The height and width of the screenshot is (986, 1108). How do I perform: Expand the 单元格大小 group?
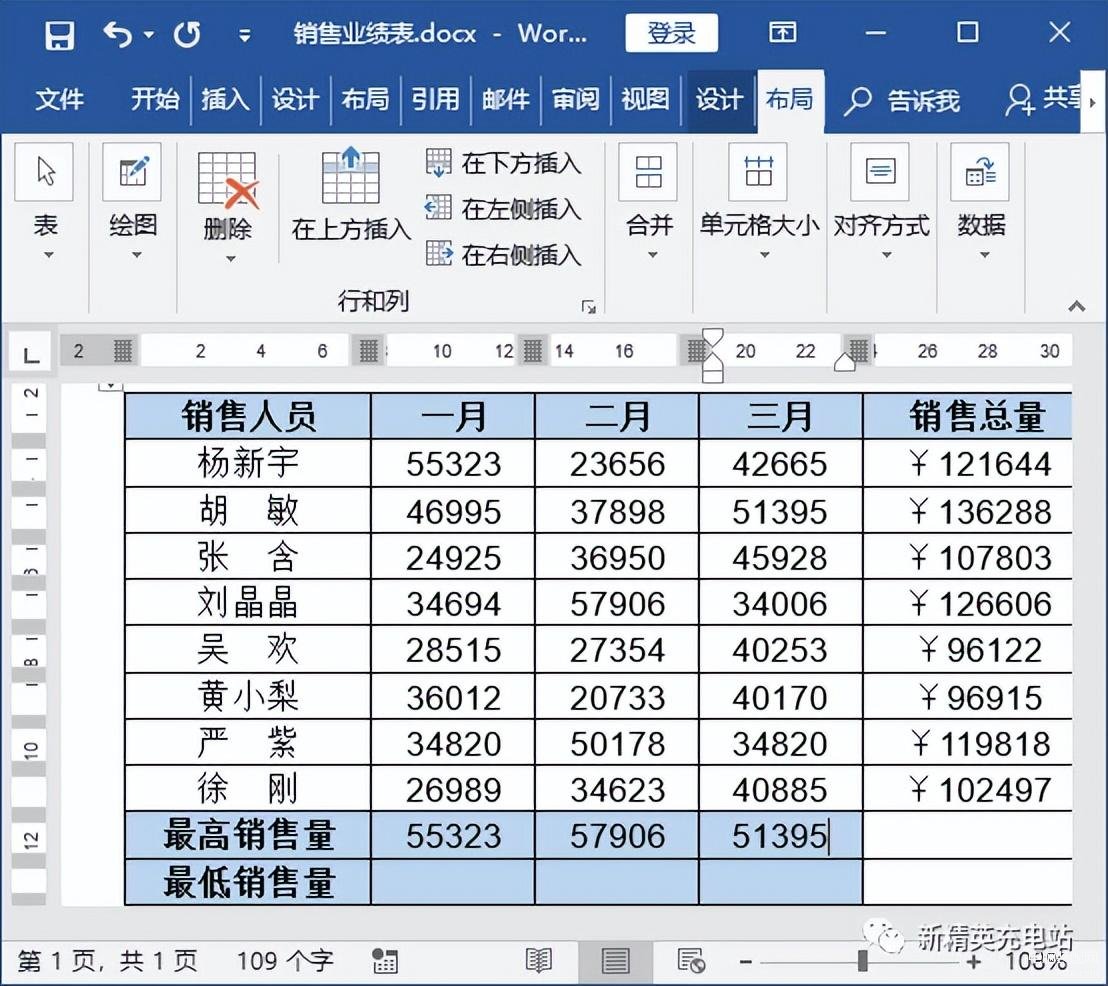pos(760,201)
